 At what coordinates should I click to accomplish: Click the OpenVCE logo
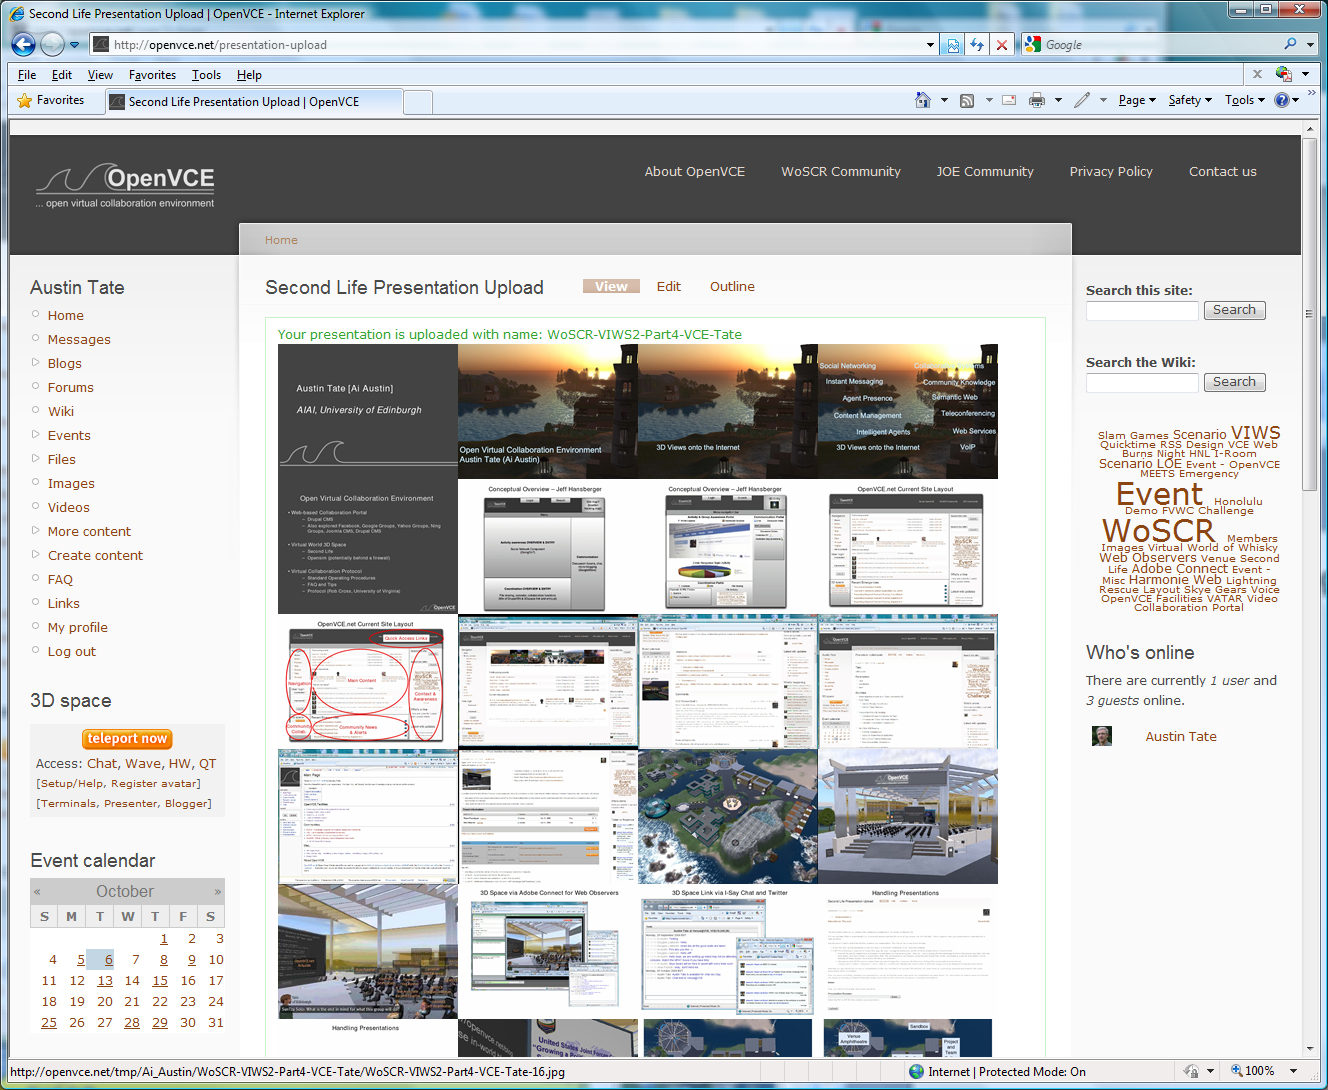(126, 184)
